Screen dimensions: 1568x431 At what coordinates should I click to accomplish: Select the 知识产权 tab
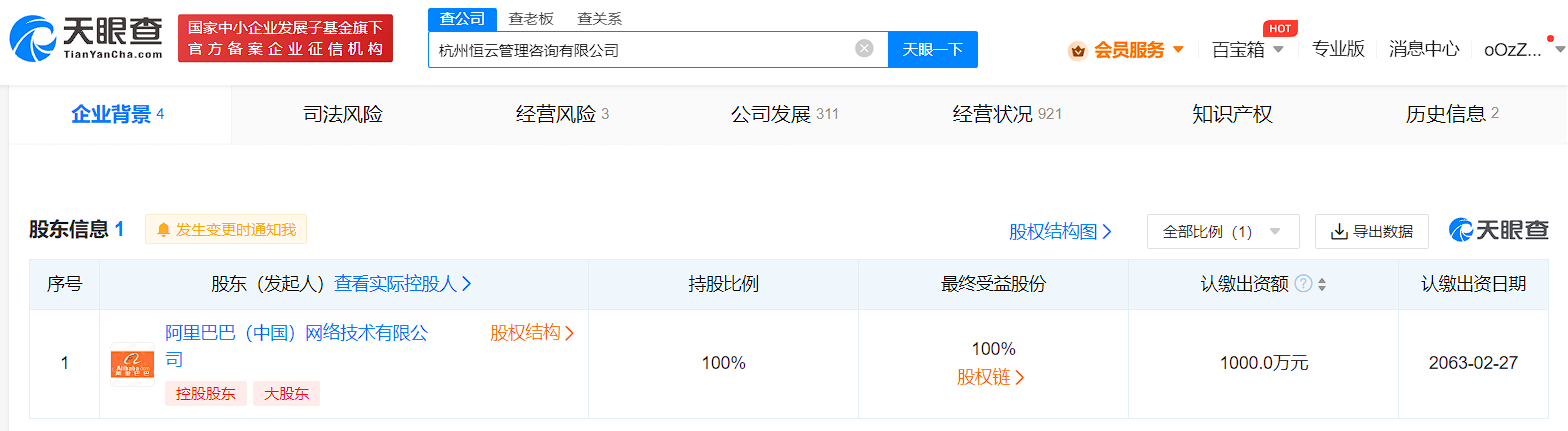(x=1232, y=114)
